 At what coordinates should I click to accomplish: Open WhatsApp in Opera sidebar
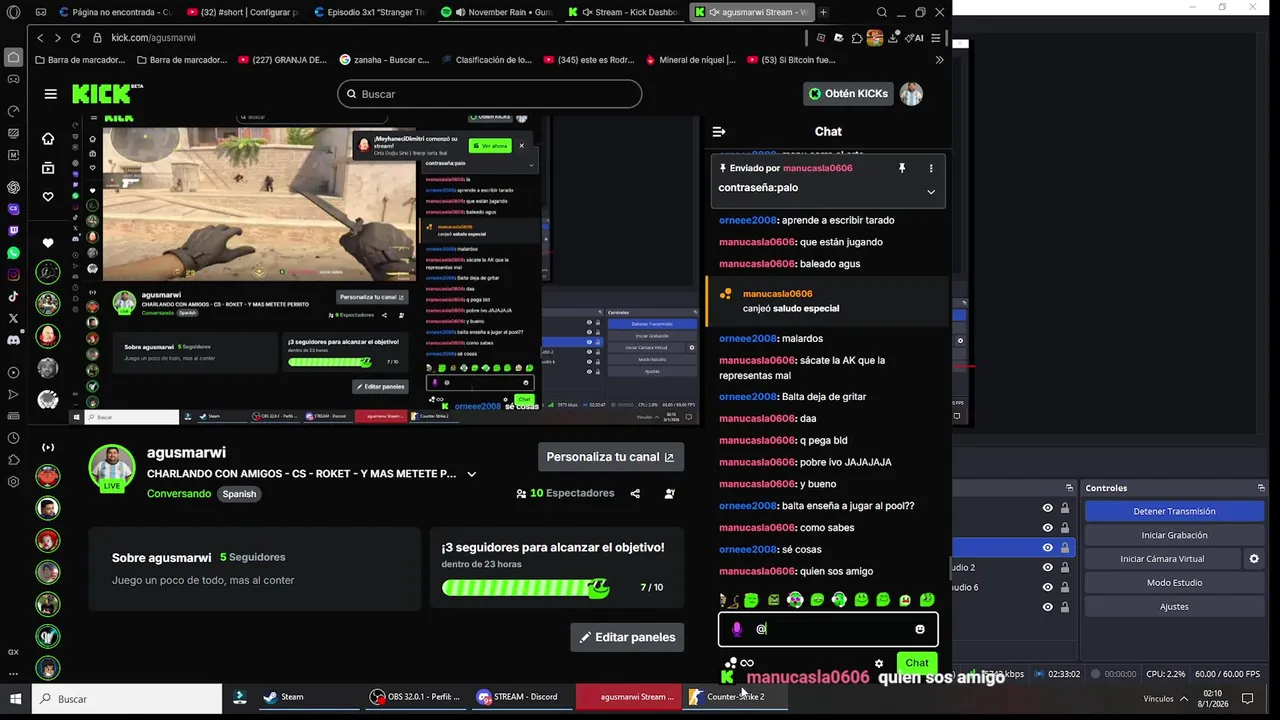coord(13,253)
